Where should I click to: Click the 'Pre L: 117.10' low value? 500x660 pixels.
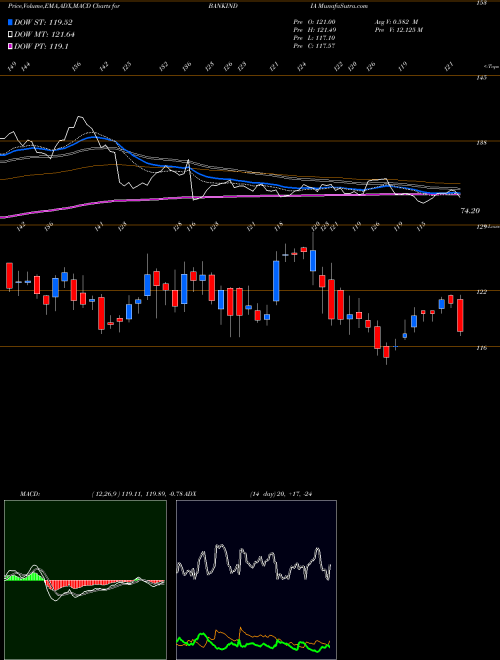coord(314,38)
